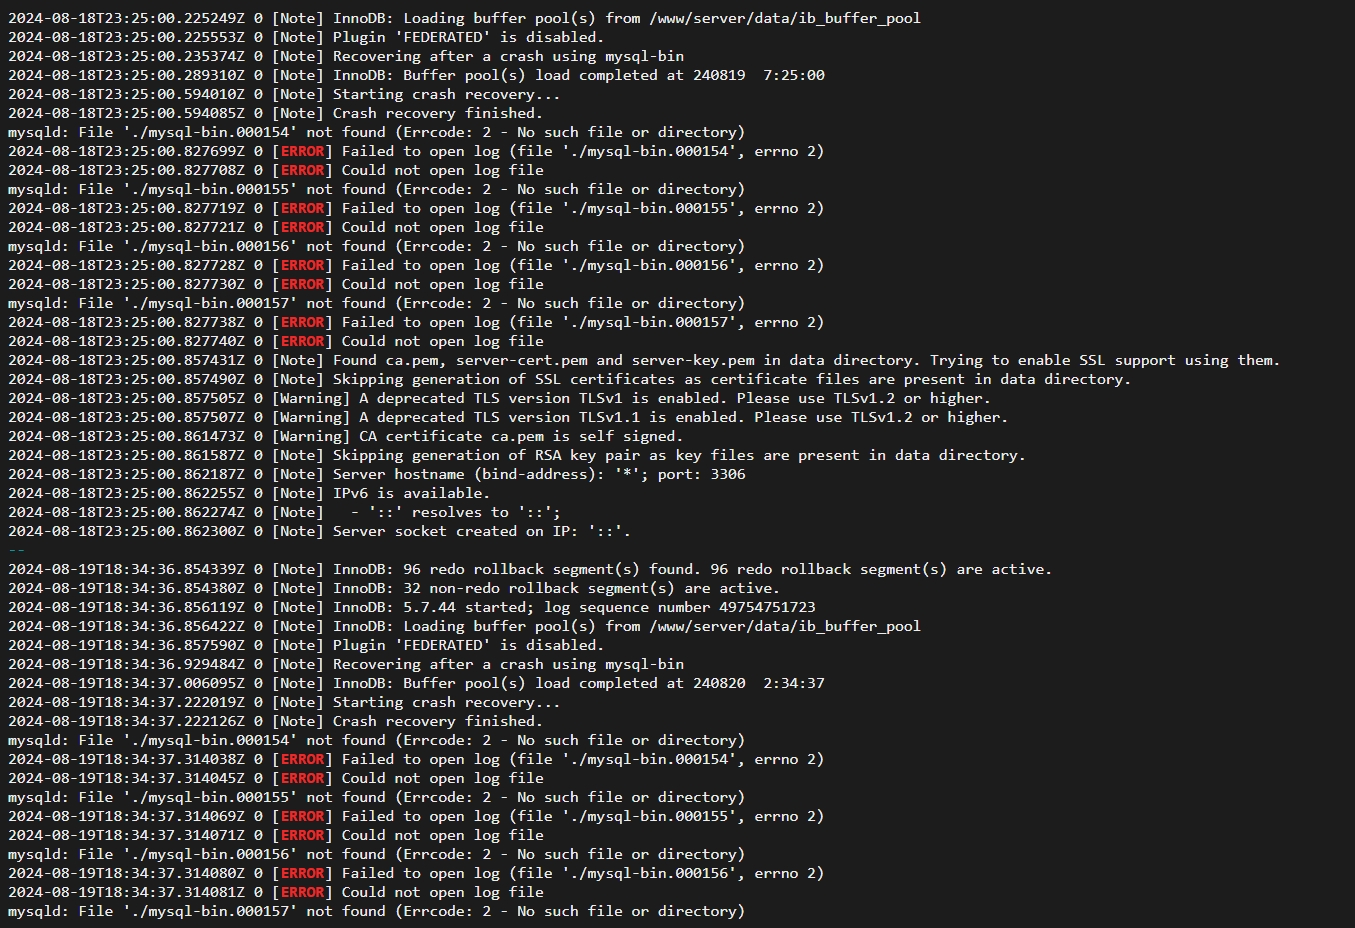
Task: Click the 'Found ca.pem, server-cert.pem' note line
Action: coord(644,360)
